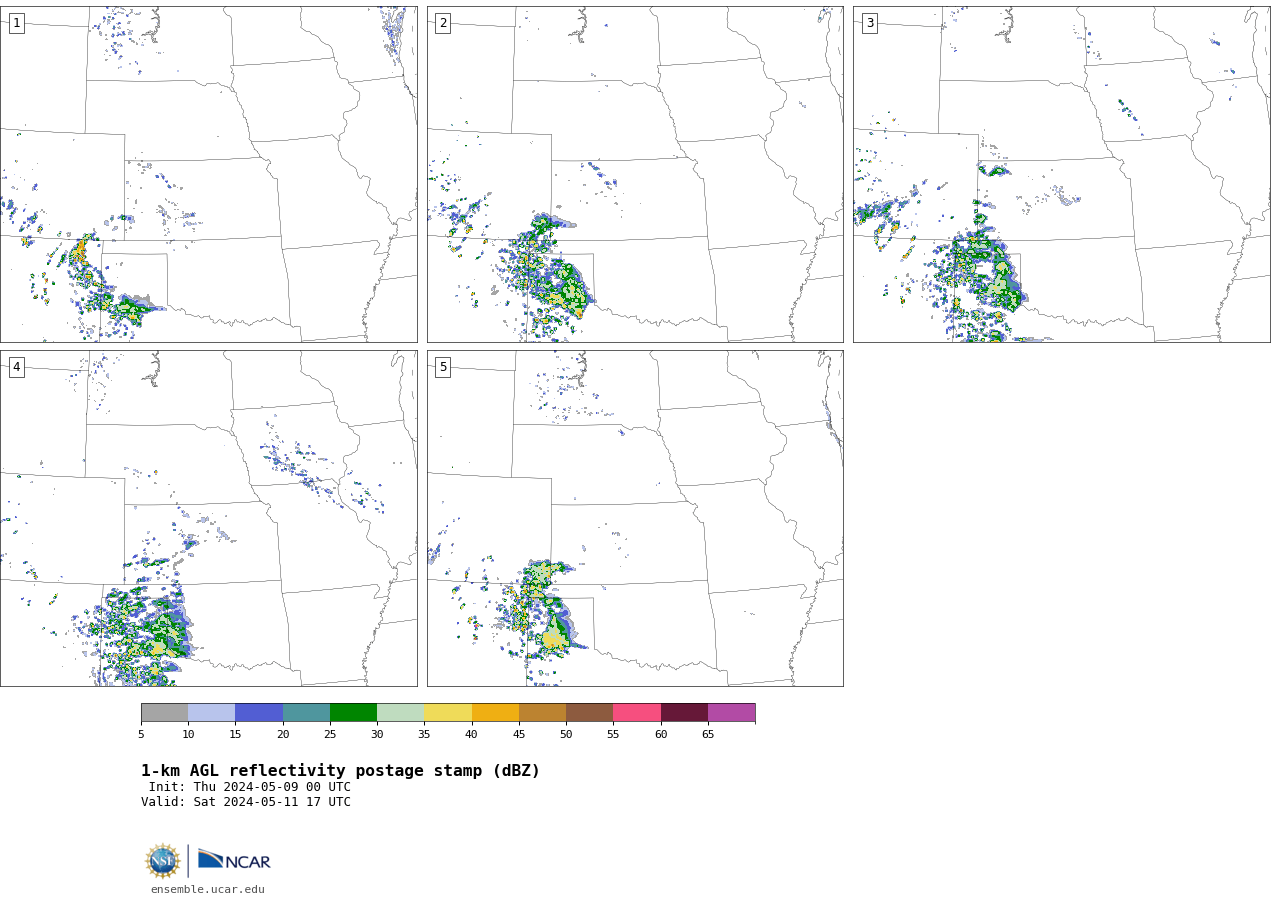Click the colorbar tick label 50
1280x901 pixels.
566,734
